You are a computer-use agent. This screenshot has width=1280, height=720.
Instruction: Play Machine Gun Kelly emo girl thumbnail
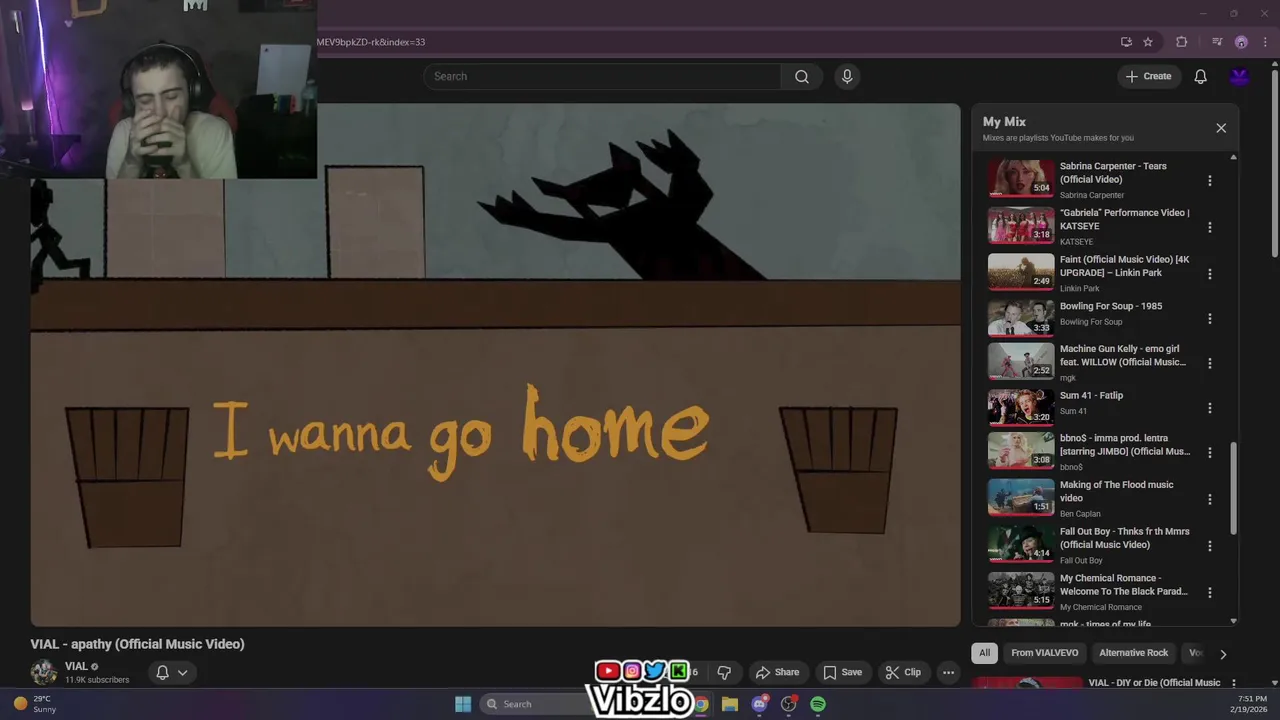(1020, 362)
